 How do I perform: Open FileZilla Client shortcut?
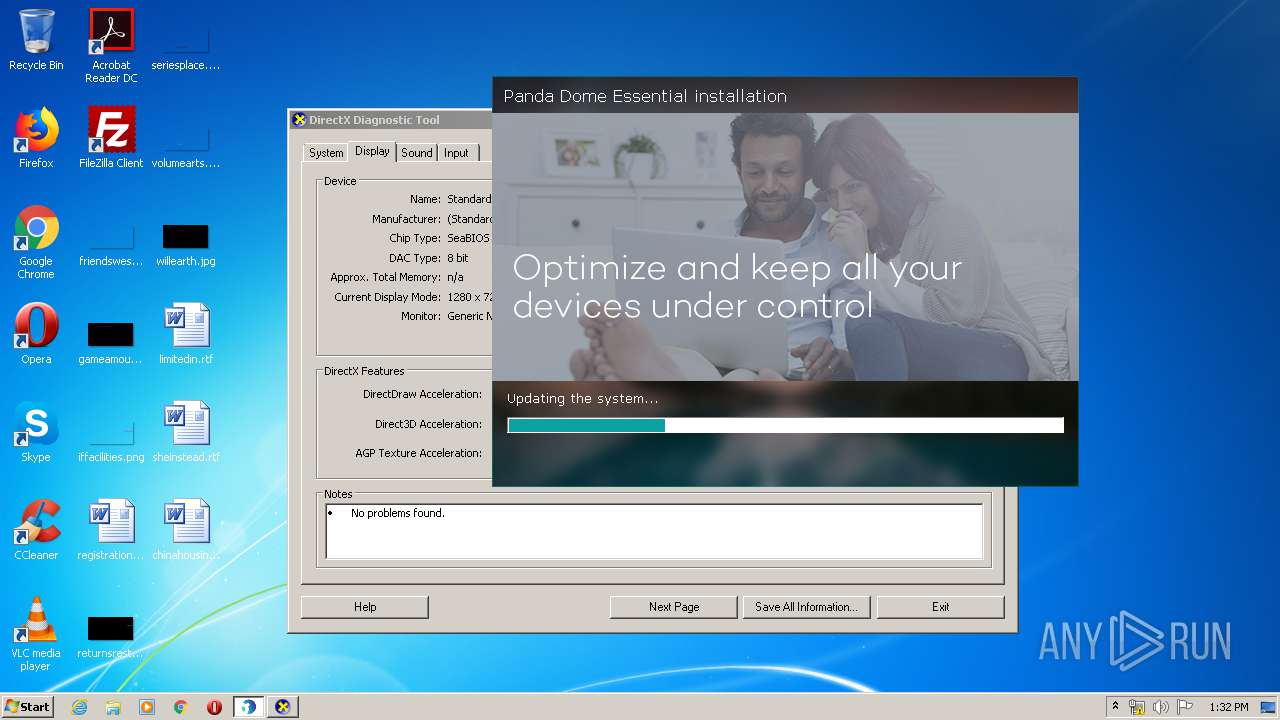(111, 138)
